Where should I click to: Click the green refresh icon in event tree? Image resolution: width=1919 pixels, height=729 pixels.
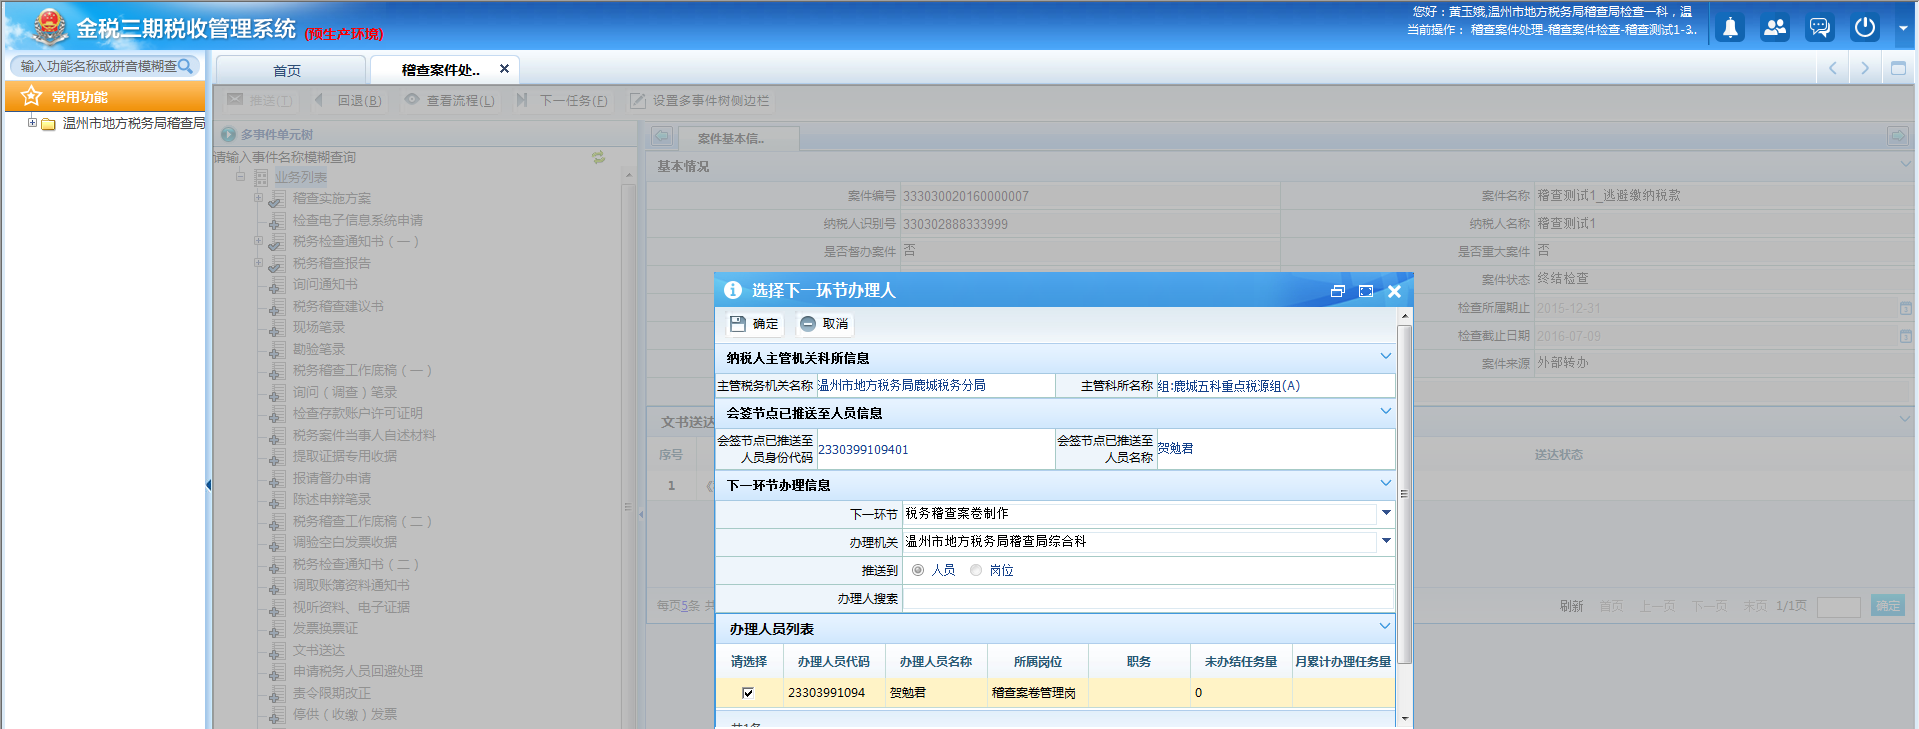click(598, 157)
